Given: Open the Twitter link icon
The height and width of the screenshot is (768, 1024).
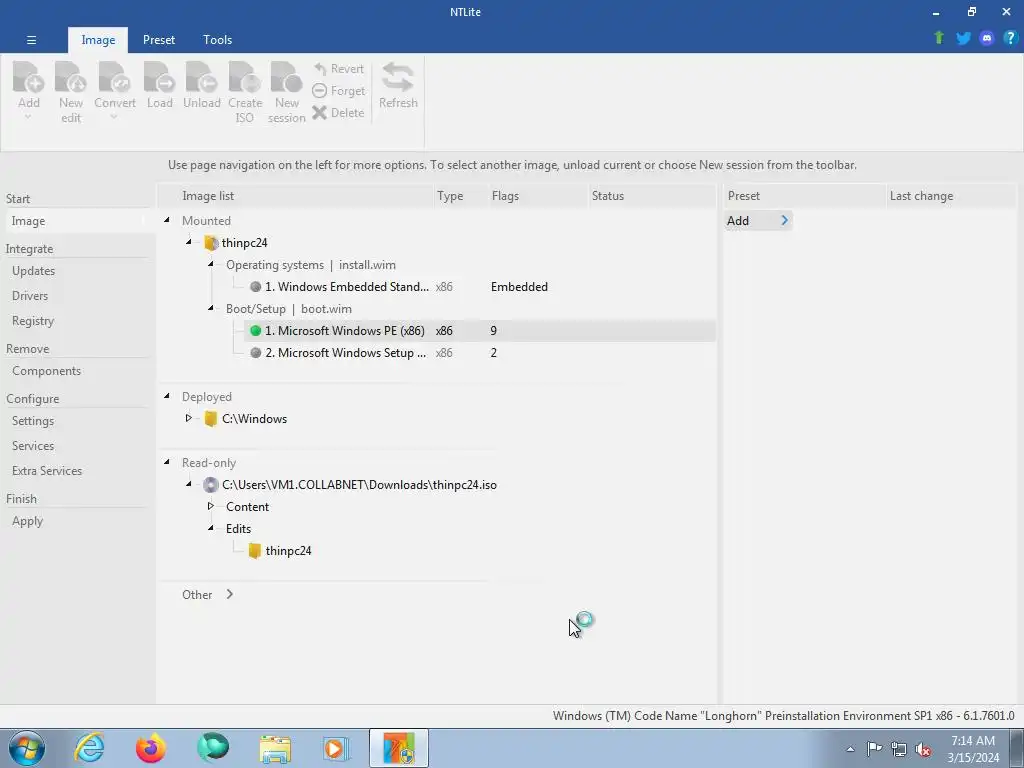Looking at the screenshot, I should pos(963,38).
